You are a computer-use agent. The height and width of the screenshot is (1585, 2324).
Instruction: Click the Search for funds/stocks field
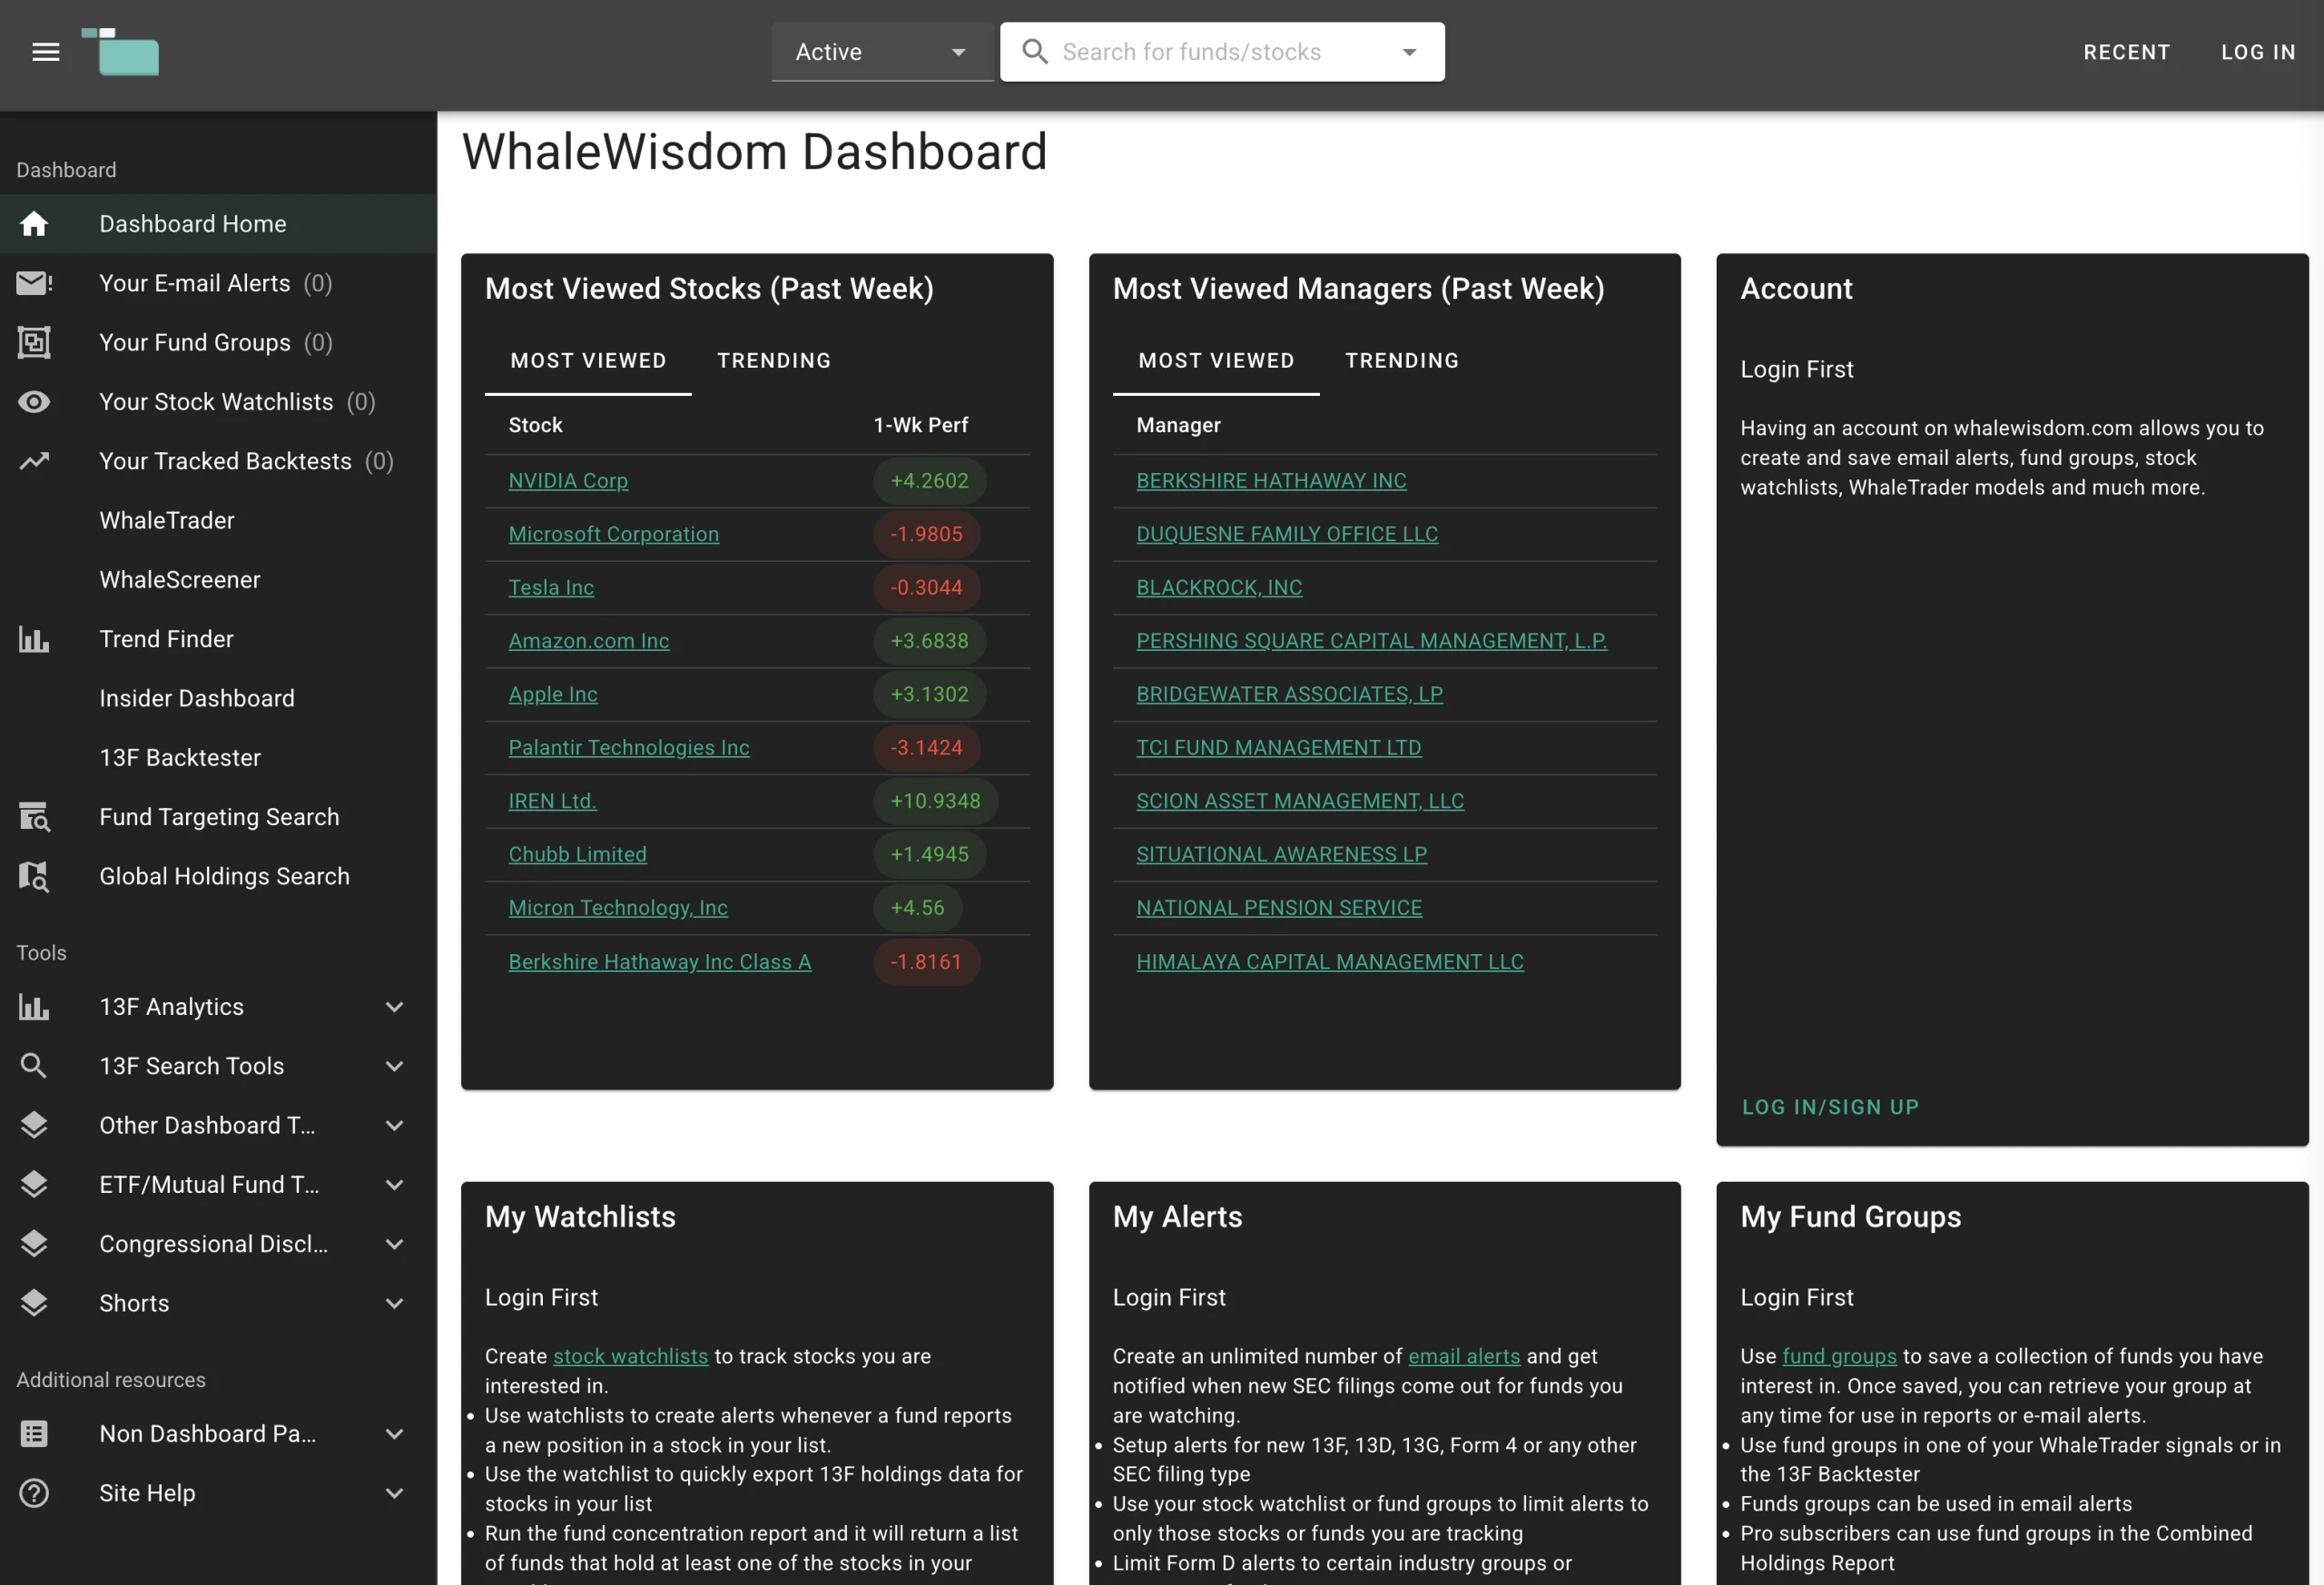pos(1210,52)
